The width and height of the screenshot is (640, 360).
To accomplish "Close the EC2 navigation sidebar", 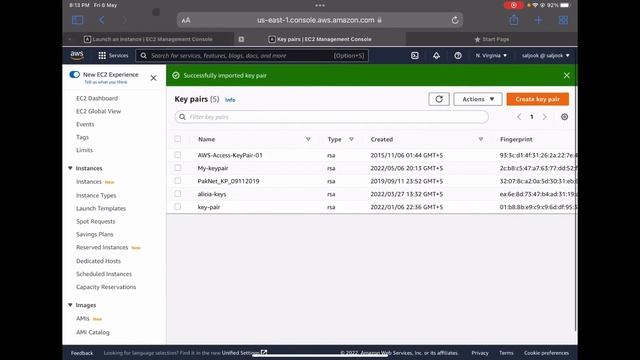I will (x=153, y=78).
